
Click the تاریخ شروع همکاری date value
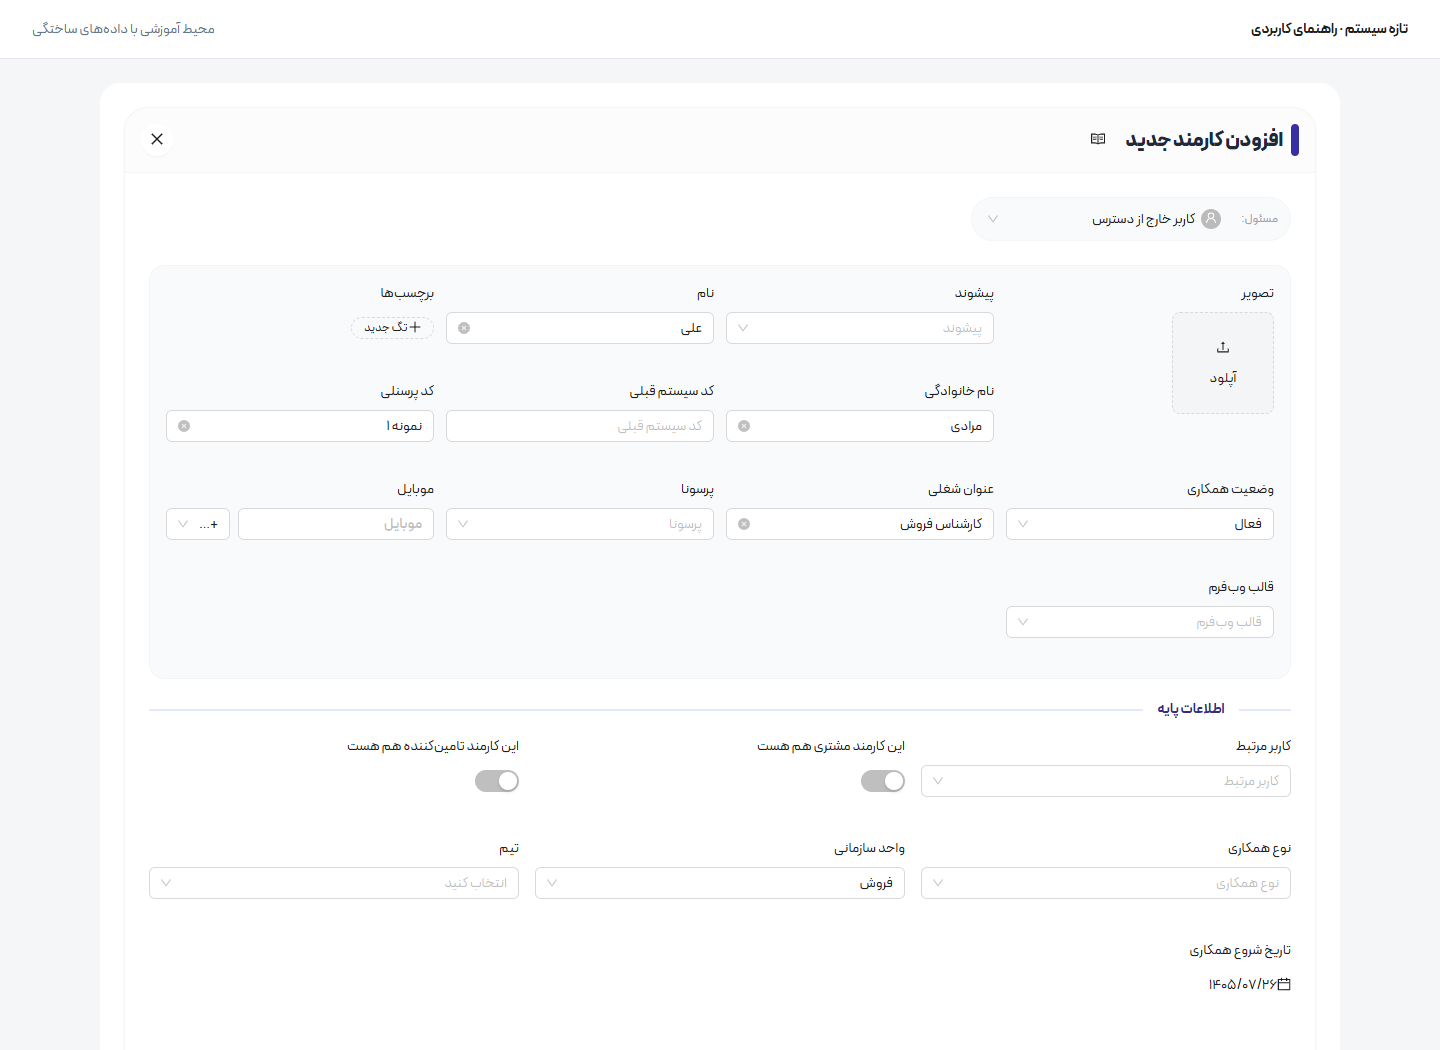(1242, 984)
